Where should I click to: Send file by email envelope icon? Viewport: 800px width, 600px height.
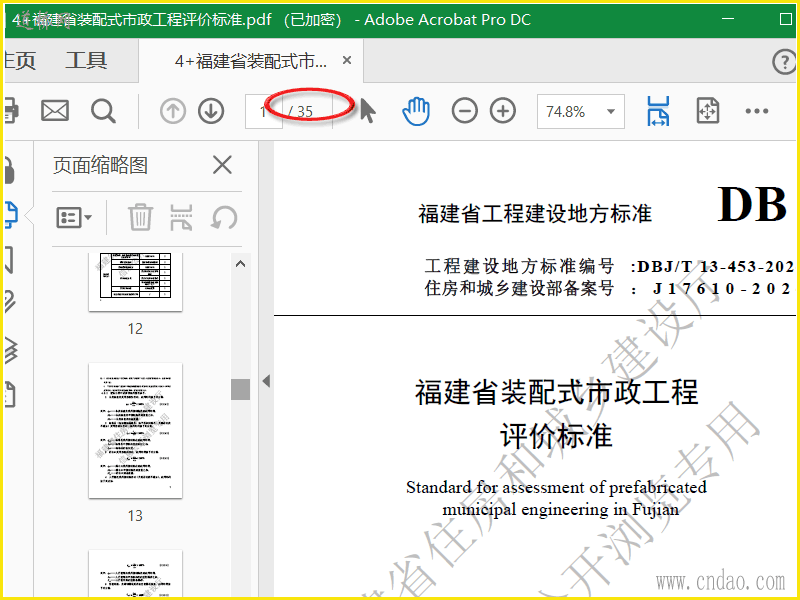click(x=55, y=111)
